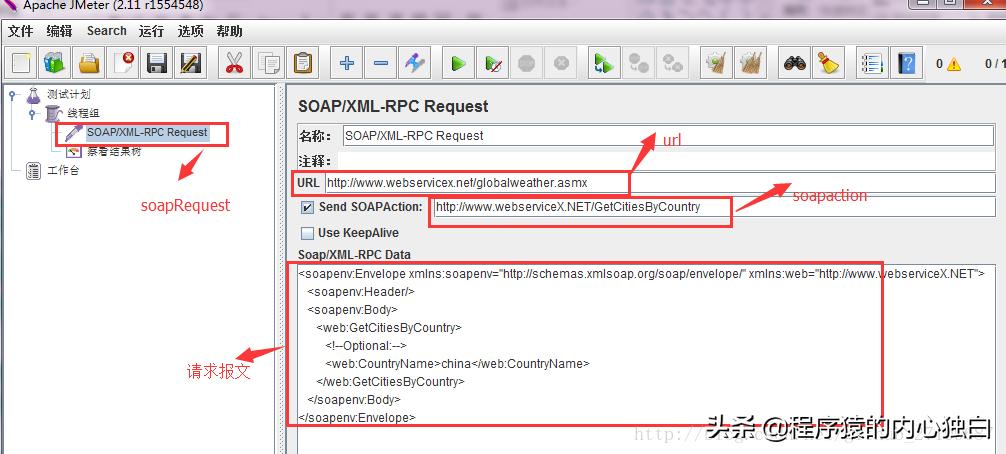Image resolution: width=1006 pixels, height=454 pixels.
Task: Select the 察看结果树 tree item
Action: tap(114, 152)
